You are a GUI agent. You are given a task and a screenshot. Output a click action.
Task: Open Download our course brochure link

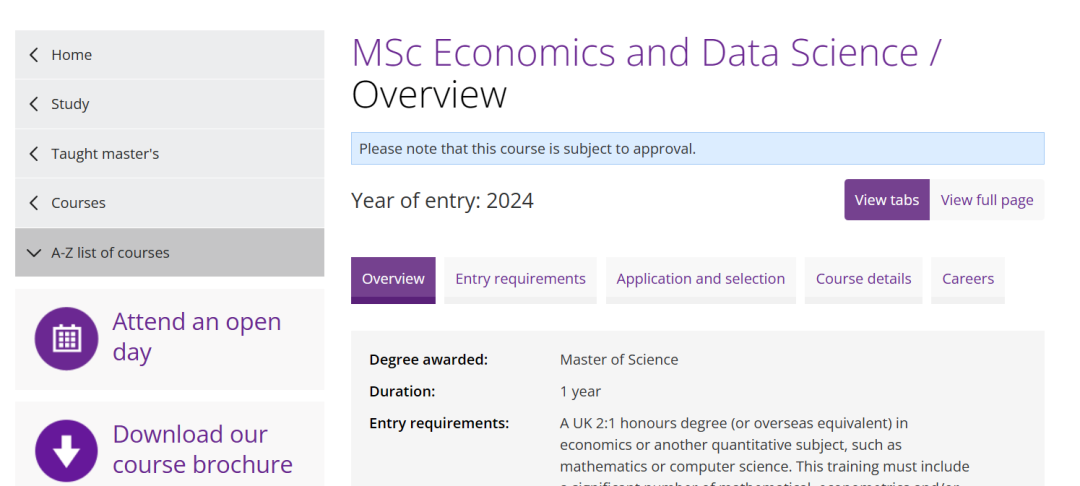point(202,450)
